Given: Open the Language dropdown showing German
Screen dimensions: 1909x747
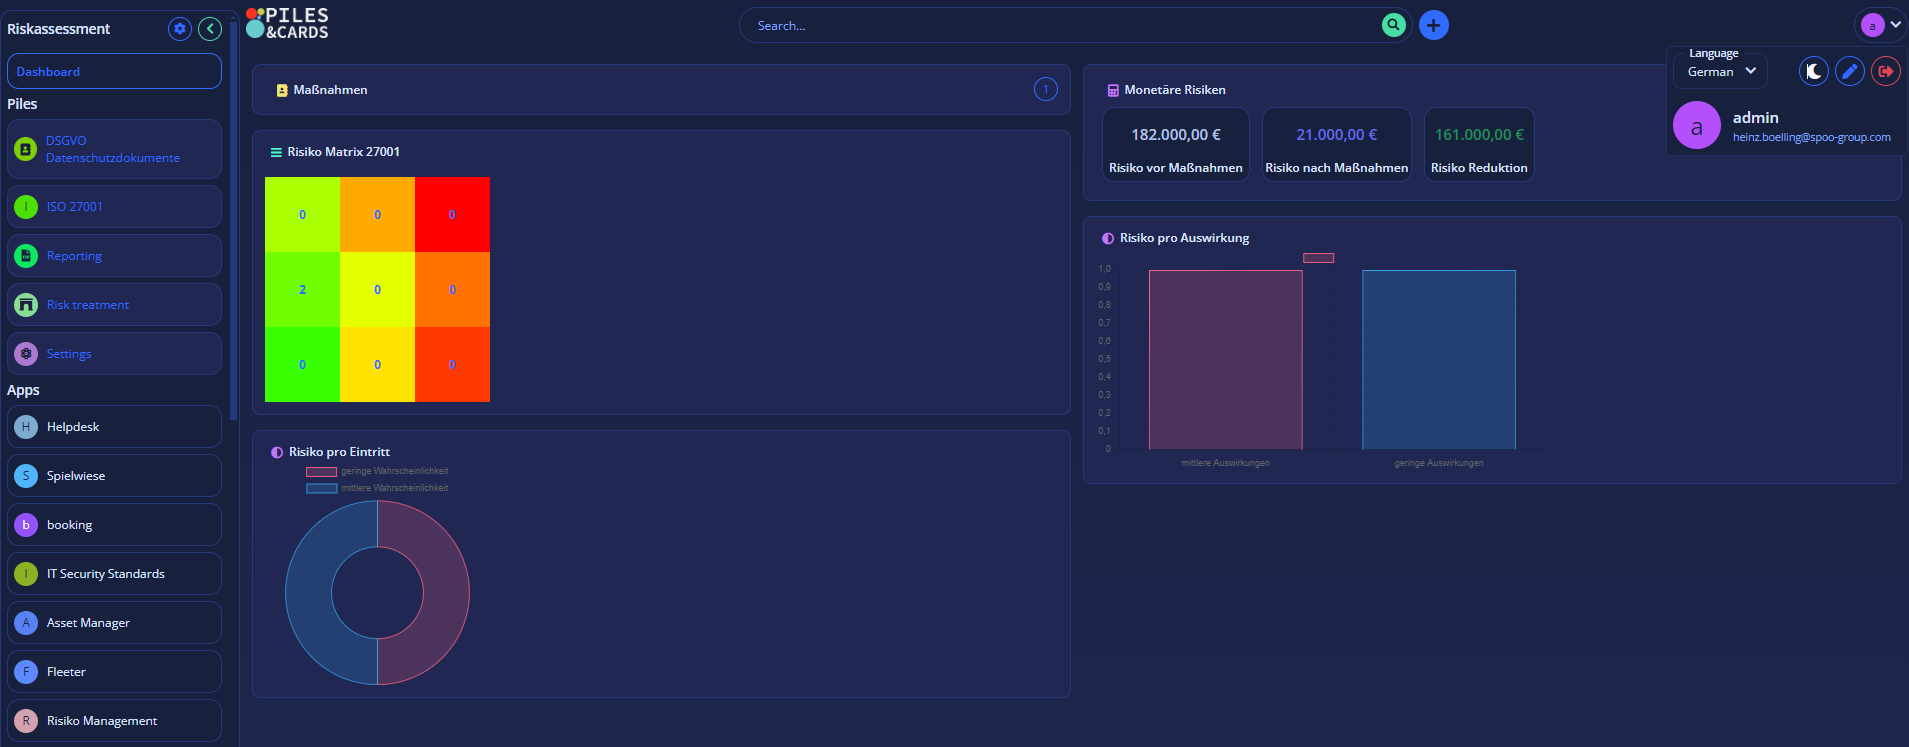Looking at the screenshot, I should [1720, 71].
